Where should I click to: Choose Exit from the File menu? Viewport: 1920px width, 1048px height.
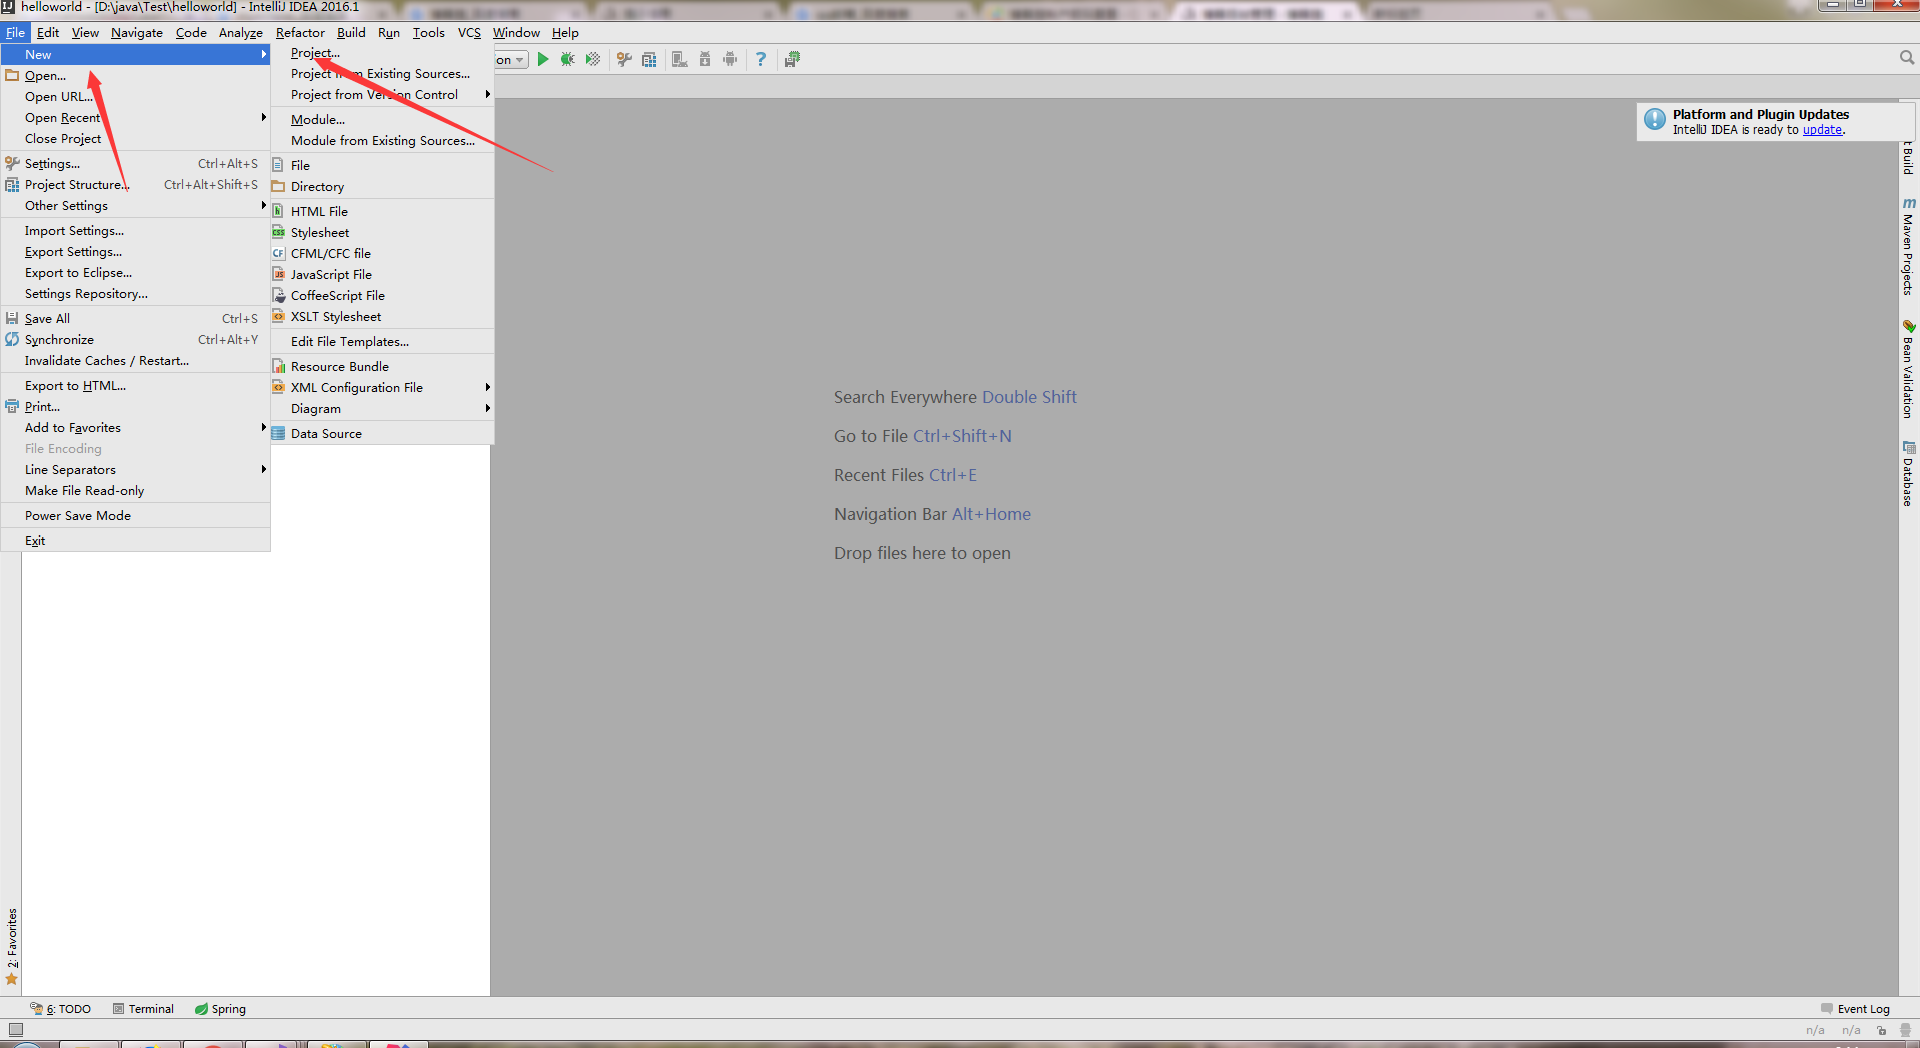136,541
